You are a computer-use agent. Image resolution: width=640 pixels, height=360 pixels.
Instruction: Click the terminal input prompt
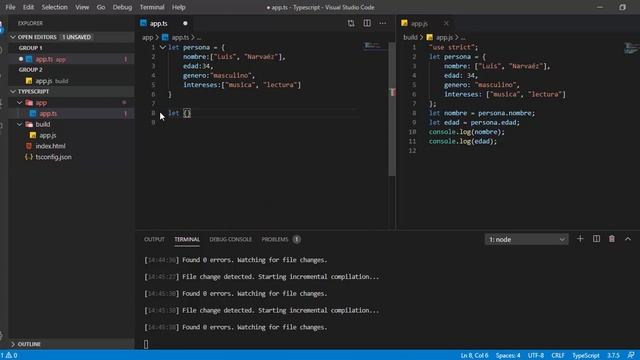(x=146, y=344)
